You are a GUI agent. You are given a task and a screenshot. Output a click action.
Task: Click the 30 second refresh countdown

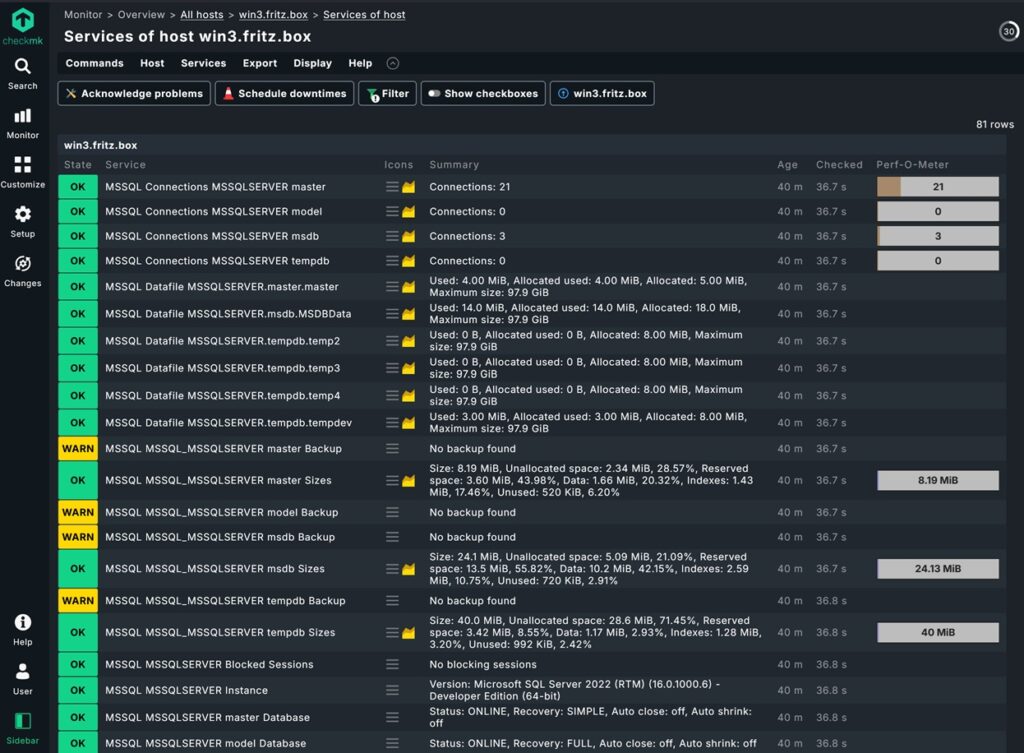pyautogui.click(x=1009, y=31)
